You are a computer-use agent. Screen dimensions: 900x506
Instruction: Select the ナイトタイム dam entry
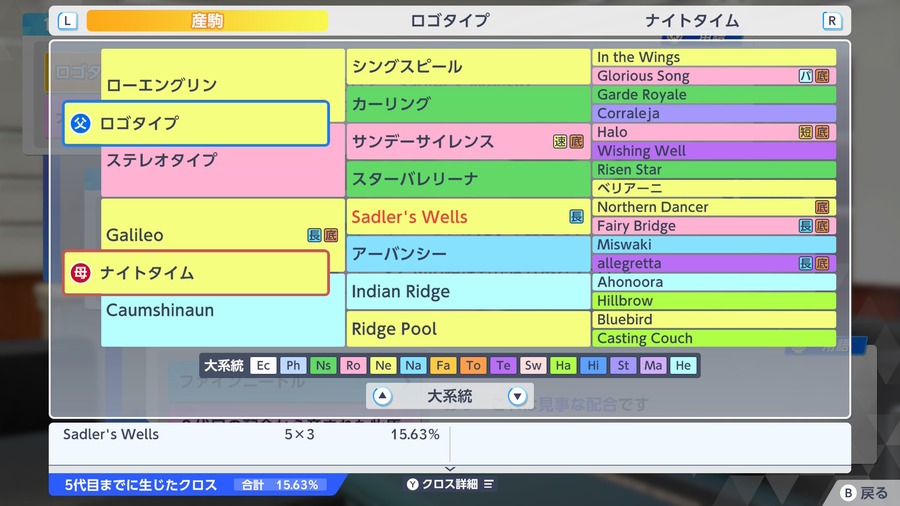tap(196, 273)
